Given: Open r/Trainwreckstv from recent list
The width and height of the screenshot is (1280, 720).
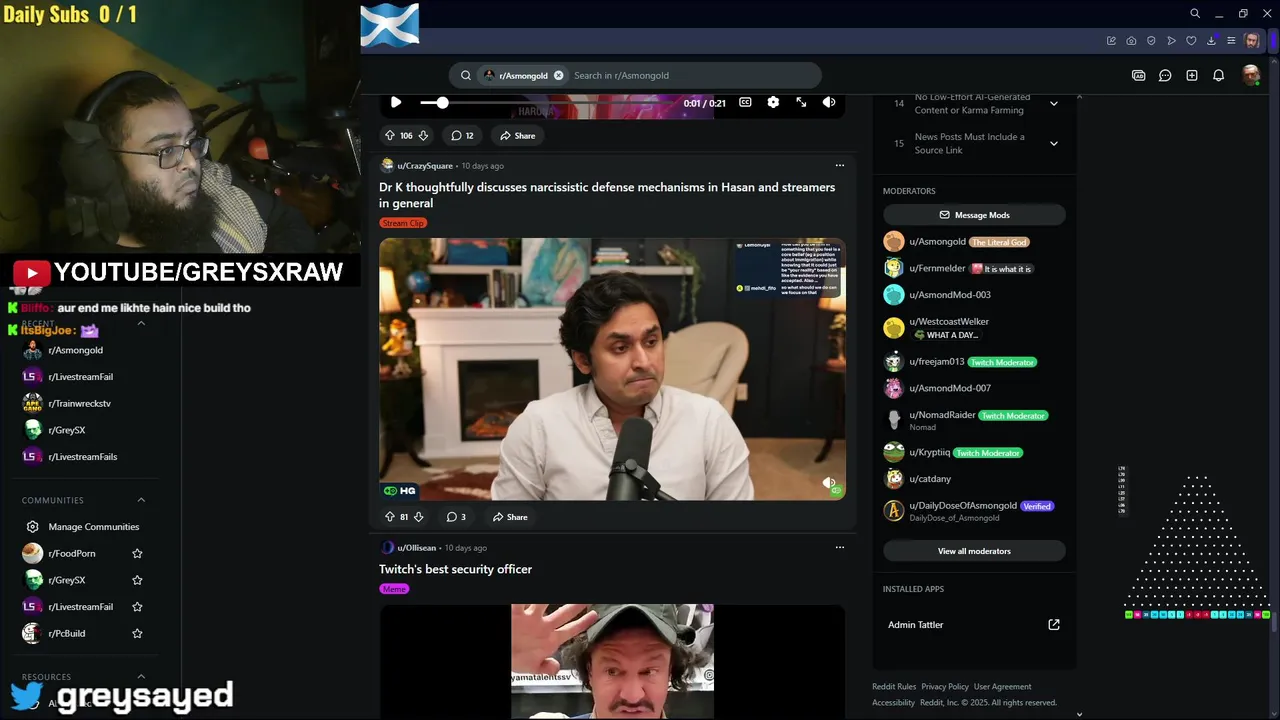Looking at the screenshot, I should pyautogui.click(x=79, y=403).
